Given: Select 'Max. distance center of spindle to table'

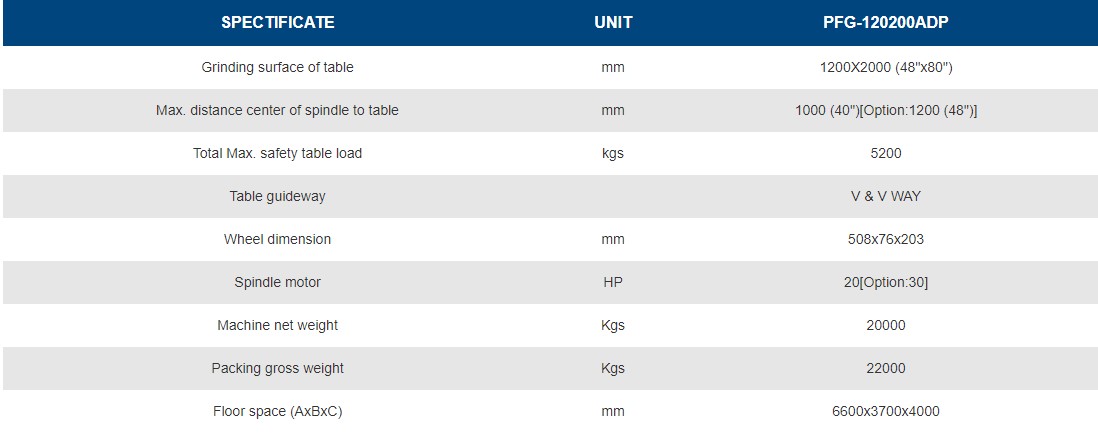Looking at the screenshot, I should (x=278, y=111).
